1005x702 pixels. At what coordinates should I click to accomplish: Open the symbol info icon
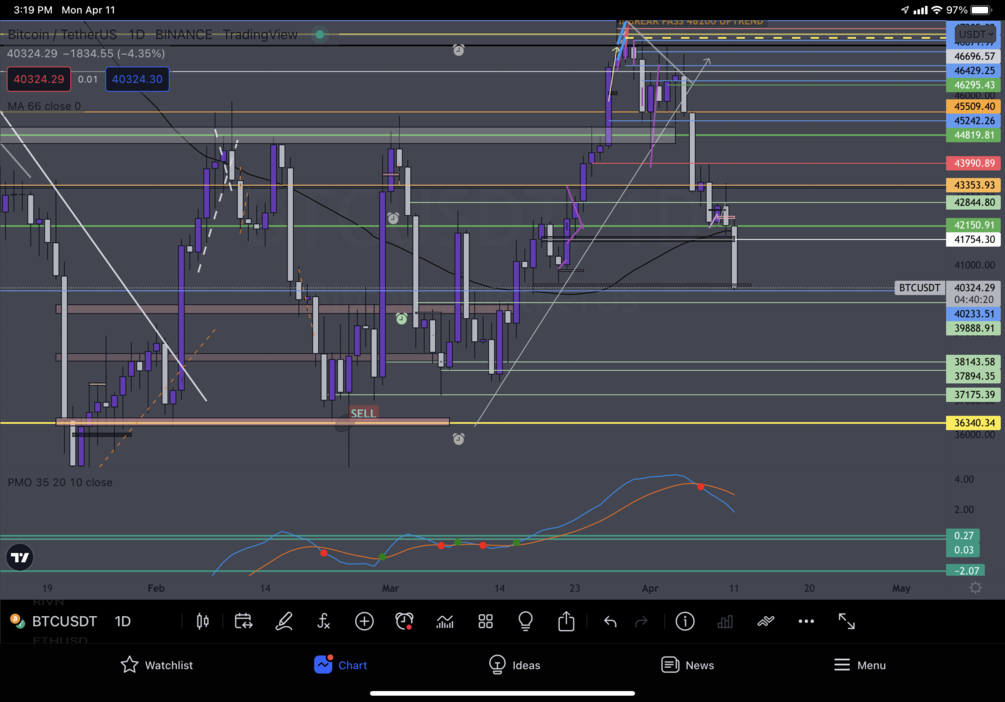click(685, 621)
